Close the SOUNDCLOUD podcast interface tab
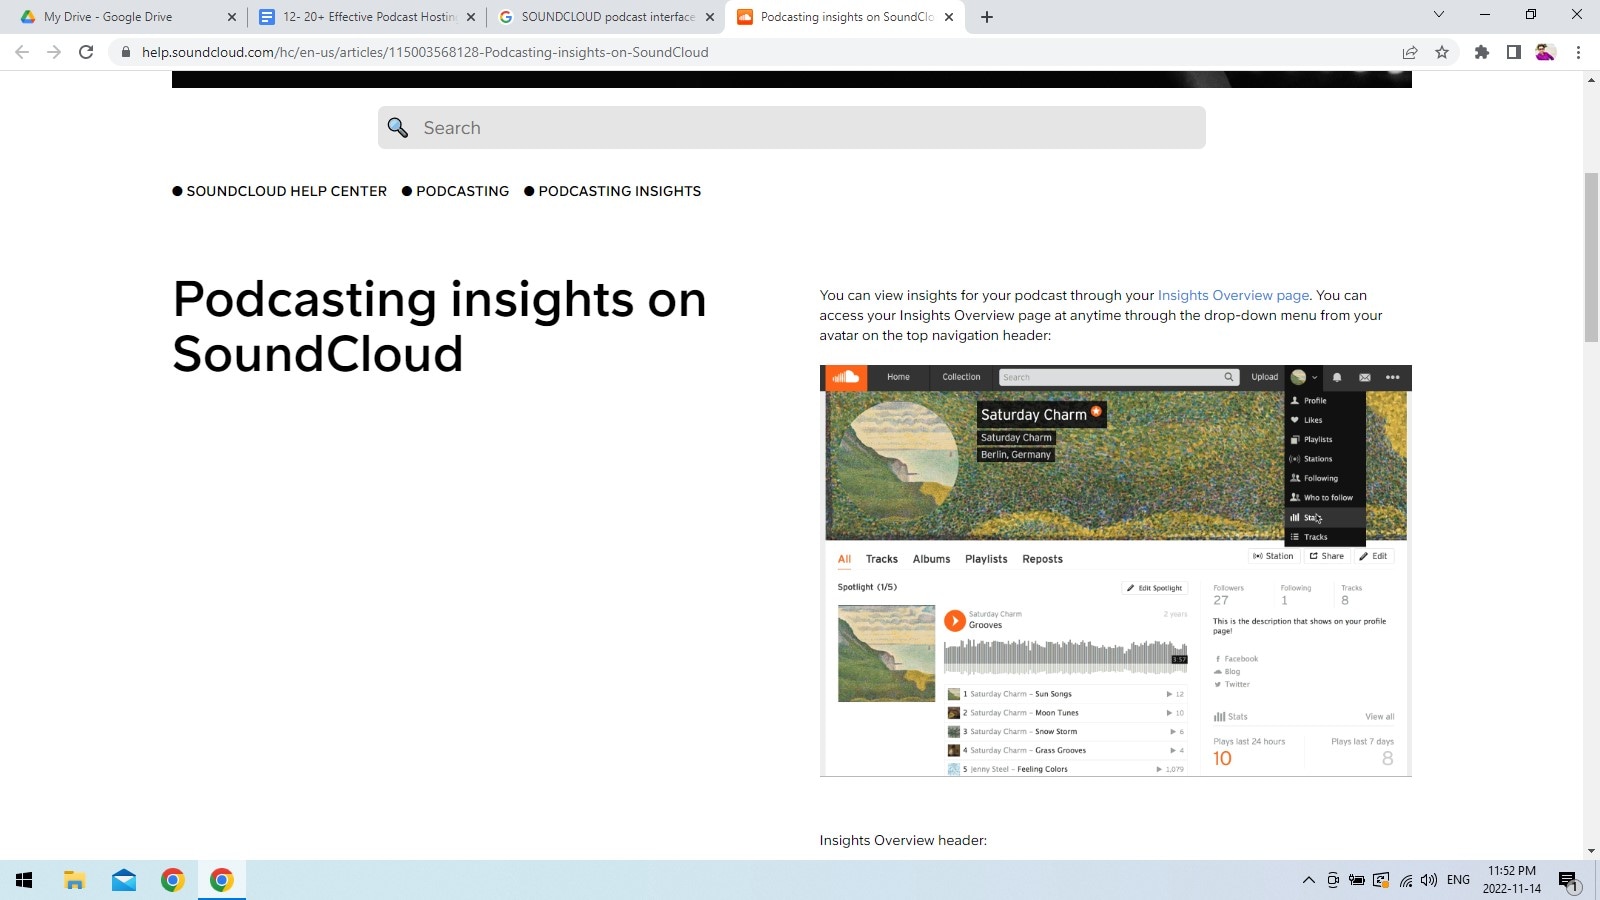The height and width of the screenshot is (900, 1600). pyautogui.click(x=710, y=17)
